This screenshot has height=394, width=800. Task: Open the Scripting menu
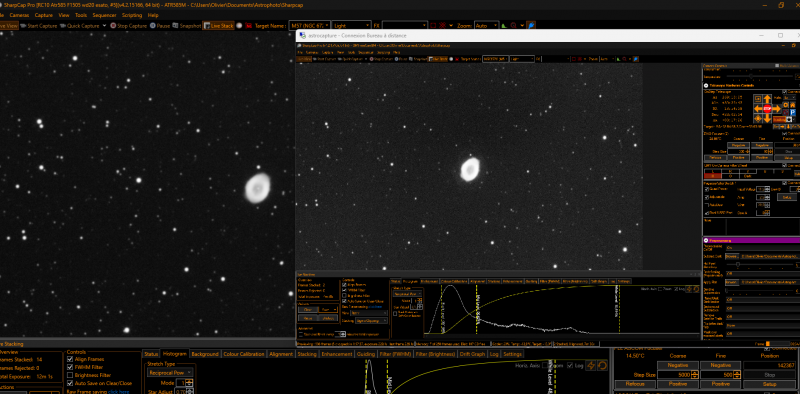(x=132, y=15)
